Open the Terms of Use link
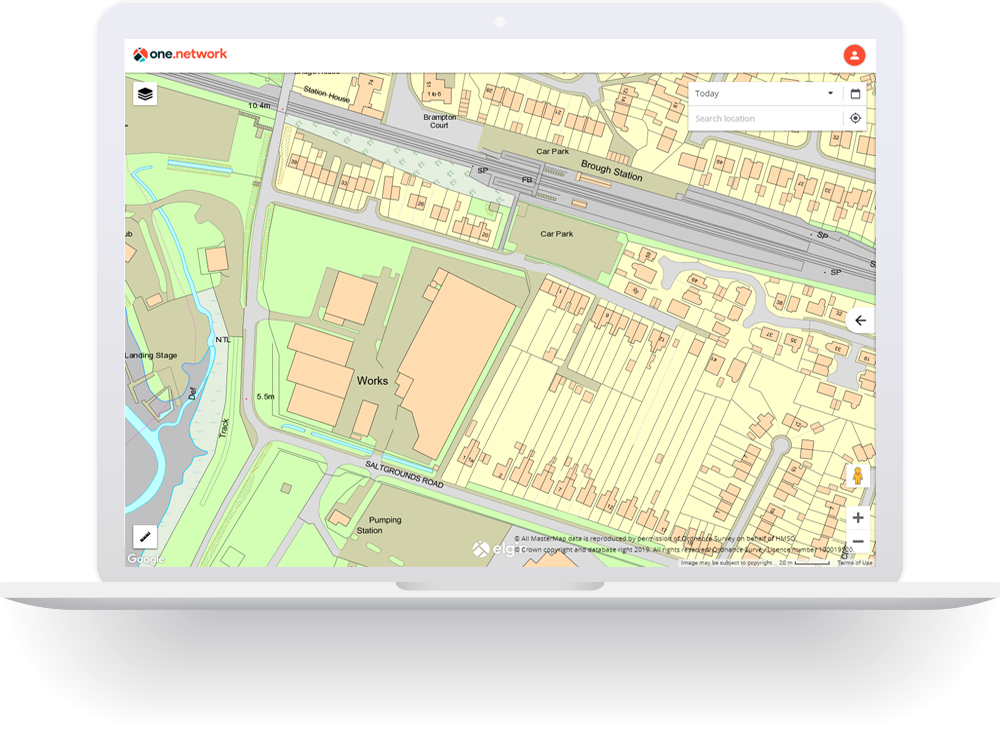This screenshot has height=730, width=1000. (855, 563)
